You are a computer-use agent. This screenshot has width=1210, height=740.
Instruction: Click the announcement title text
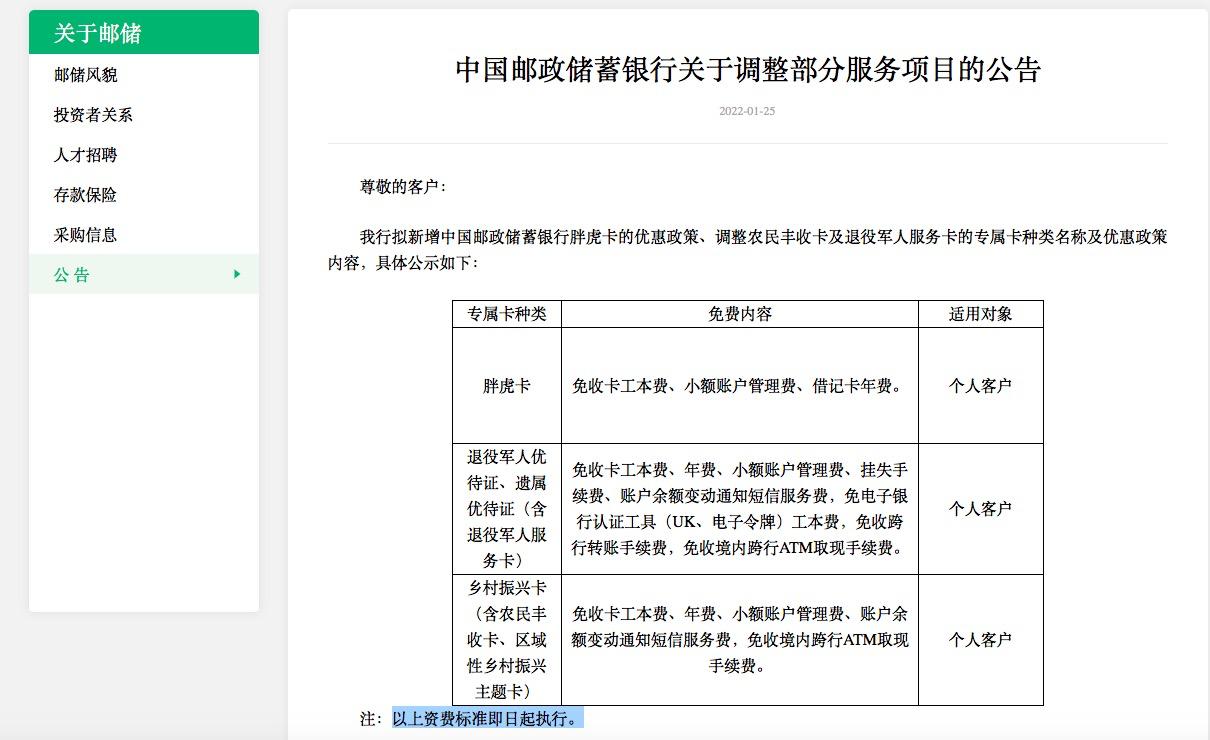748,70
